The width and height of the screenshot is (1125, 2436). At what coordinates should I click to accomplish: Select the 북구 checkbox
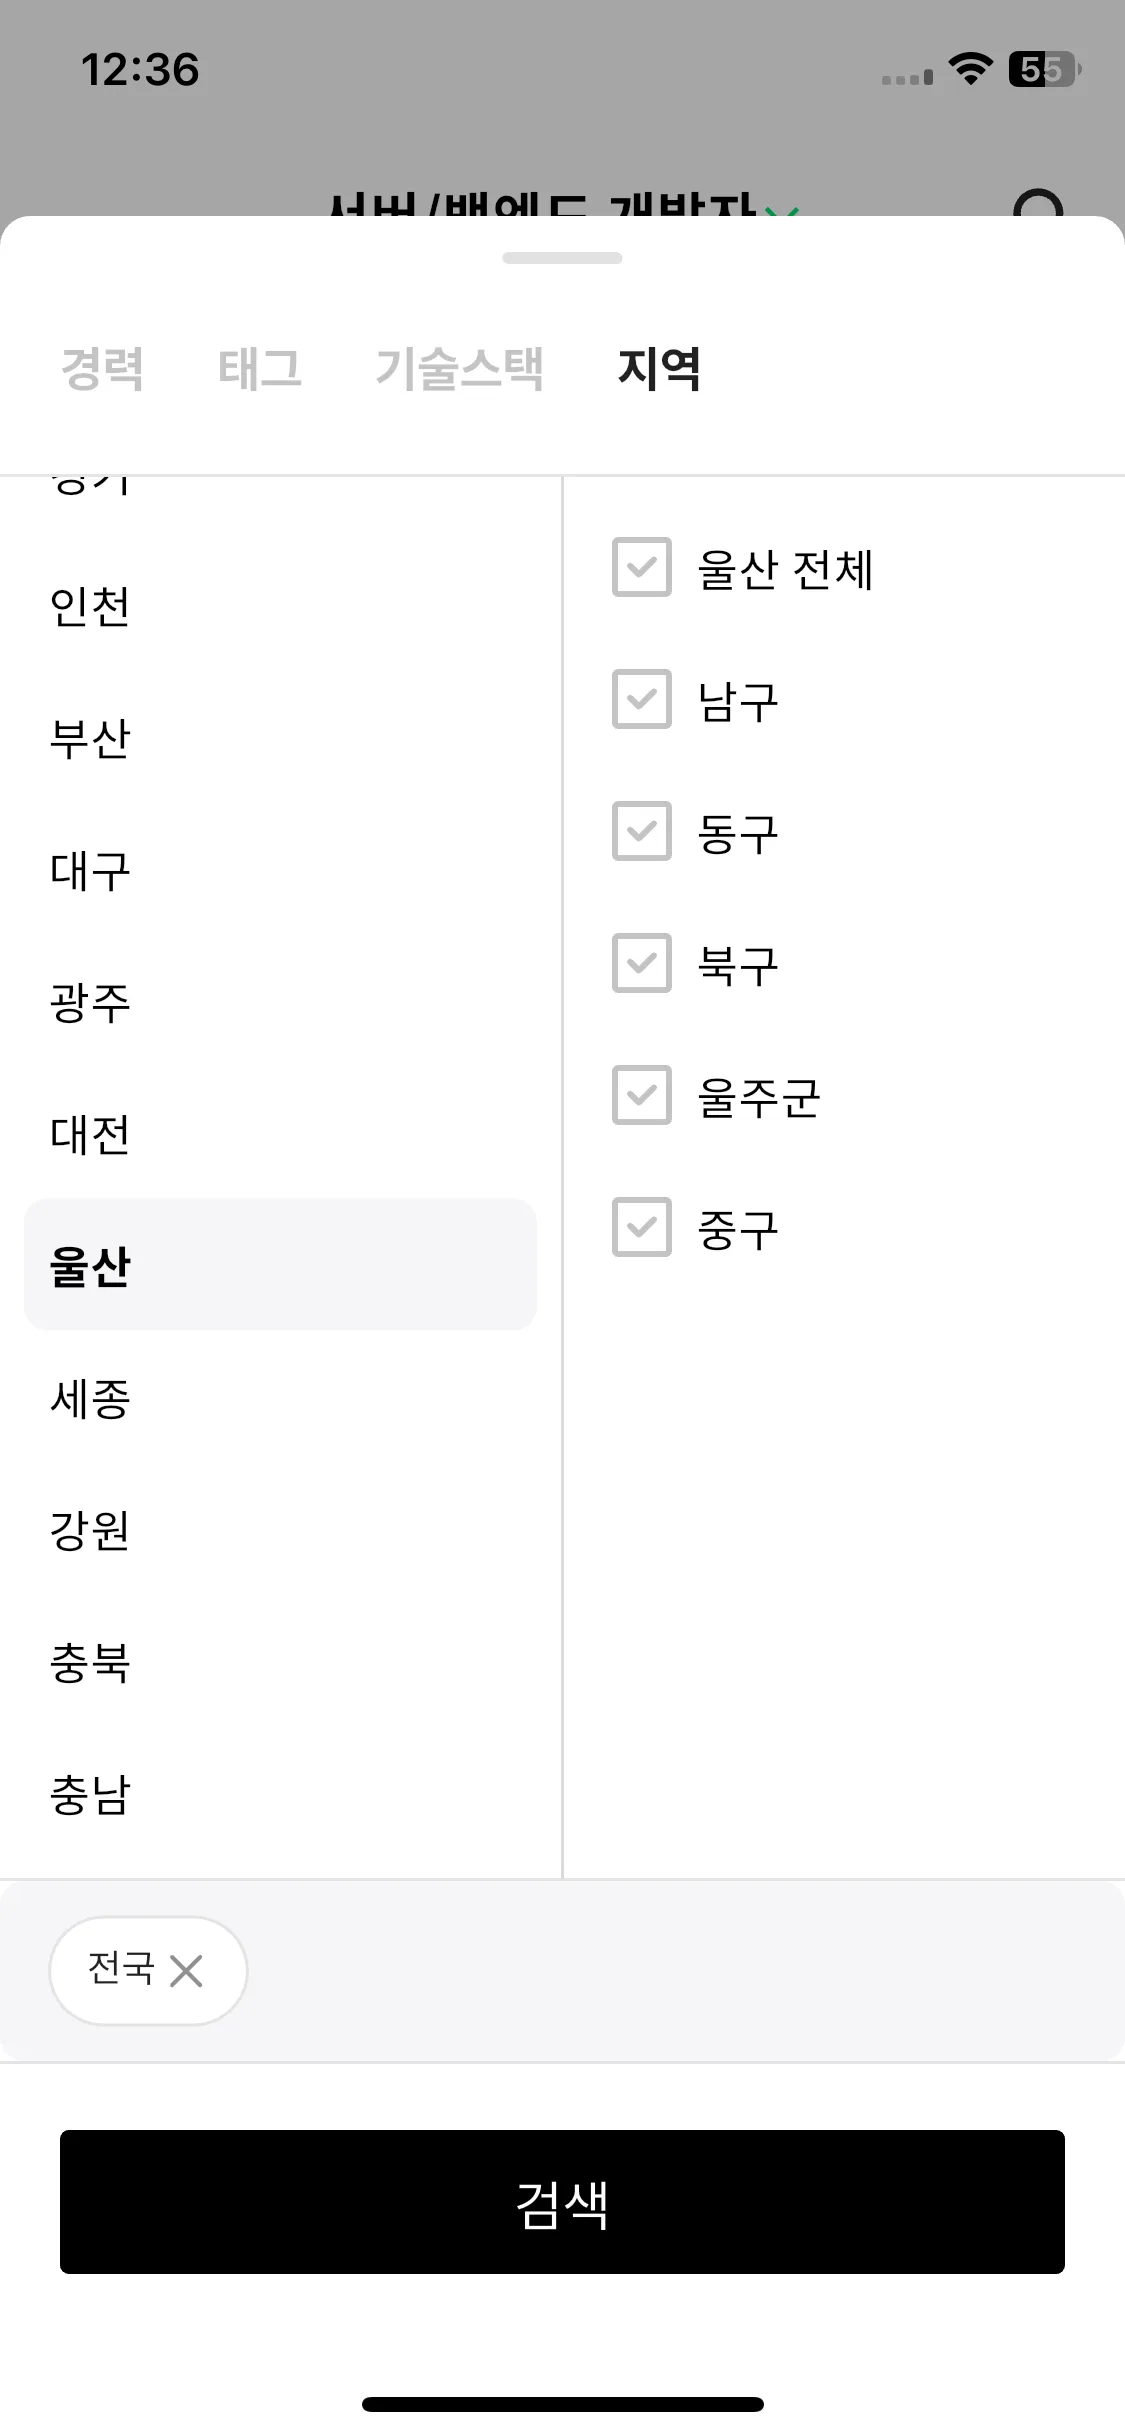click(642, 964)
